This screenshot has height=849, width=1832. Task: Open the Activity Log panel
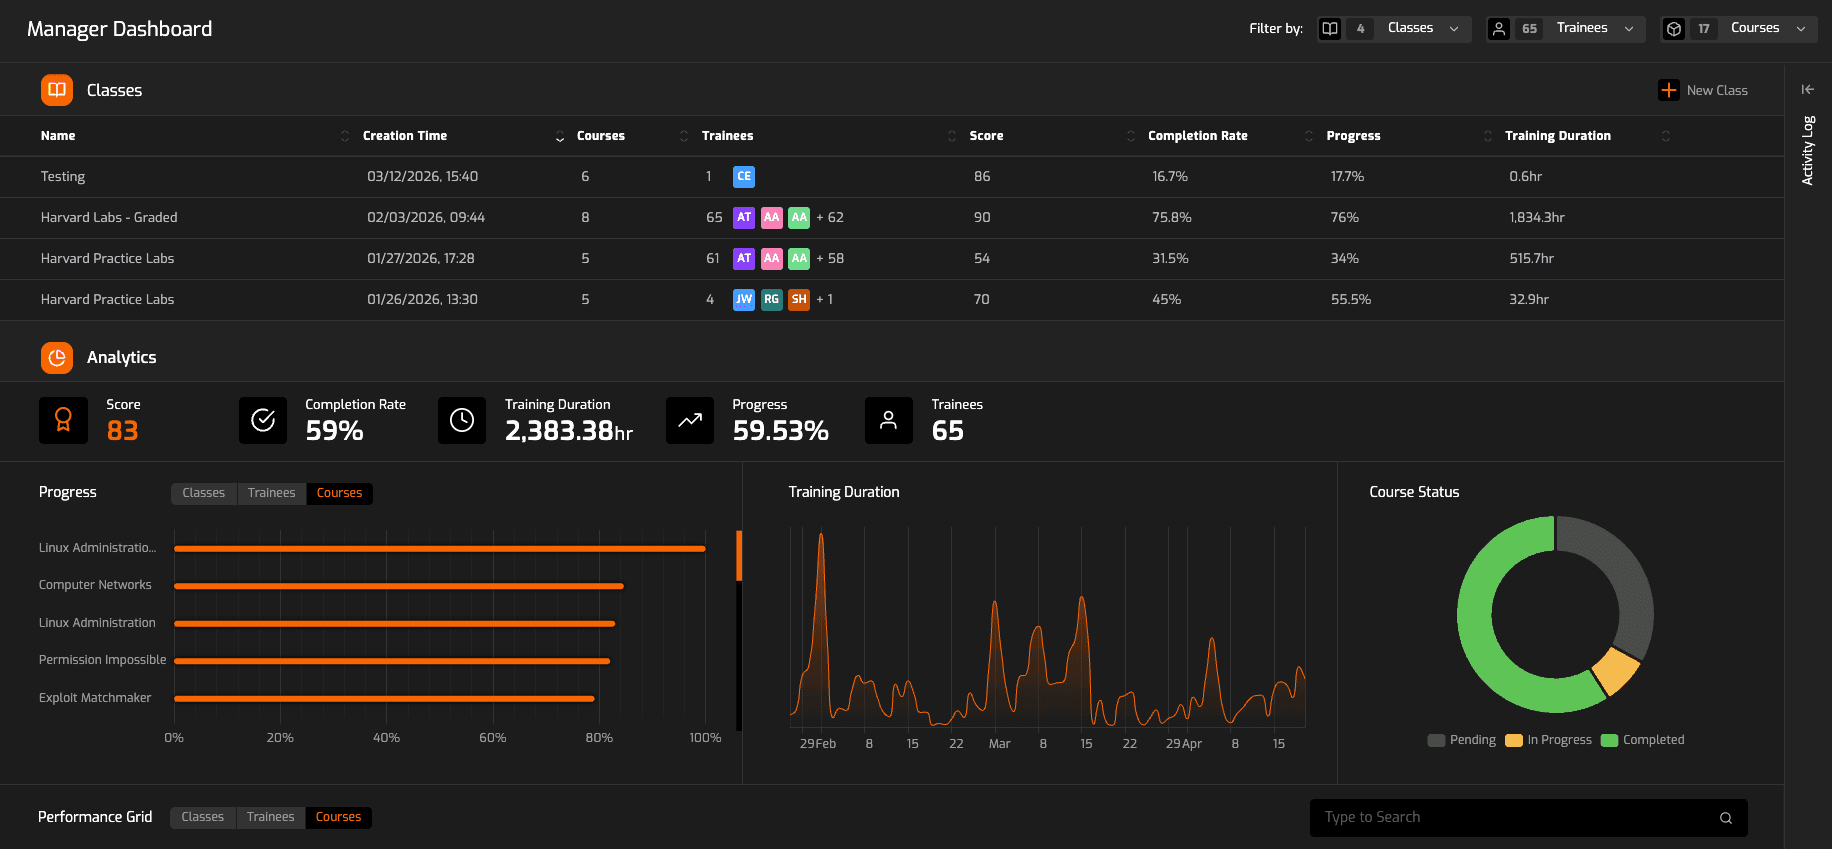(x=1808, y=150)
